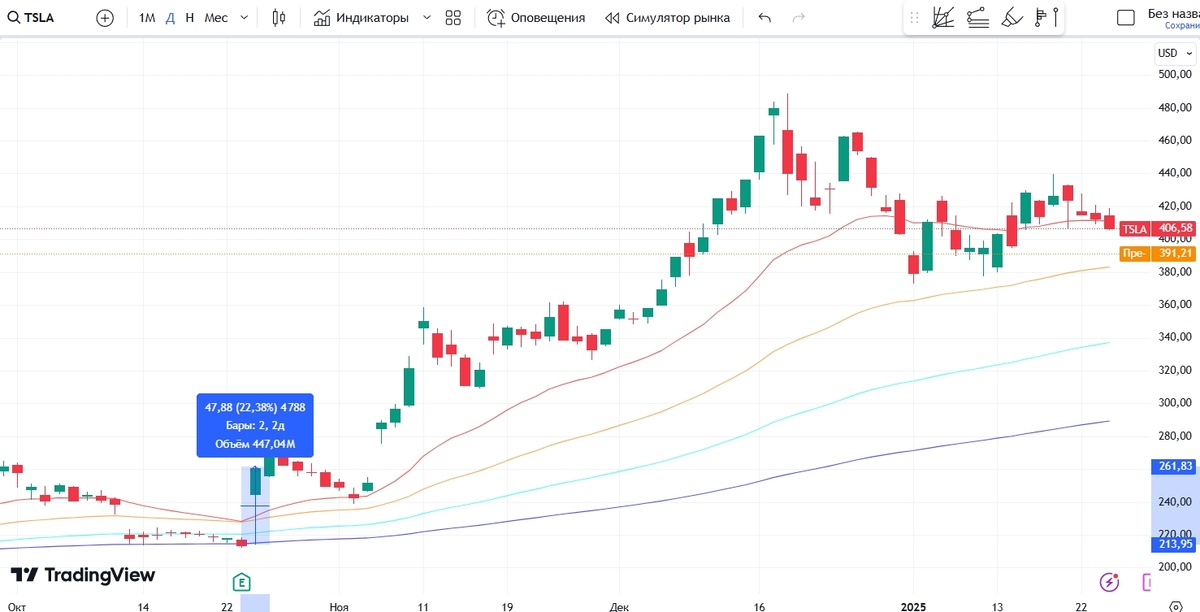Select the Gann fan drawing tool
Screen dimensions: 1200x612
pos(943,18)
